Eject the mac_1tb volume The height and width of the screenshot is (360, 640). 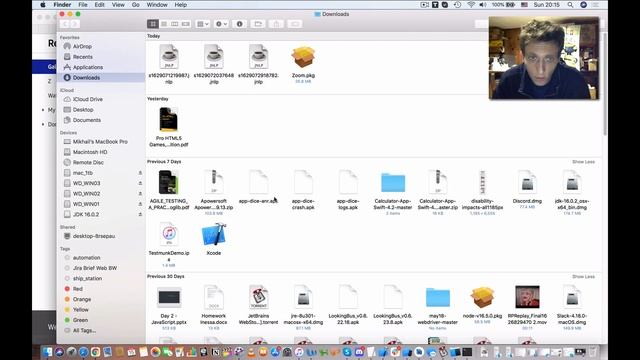point(140,173)
